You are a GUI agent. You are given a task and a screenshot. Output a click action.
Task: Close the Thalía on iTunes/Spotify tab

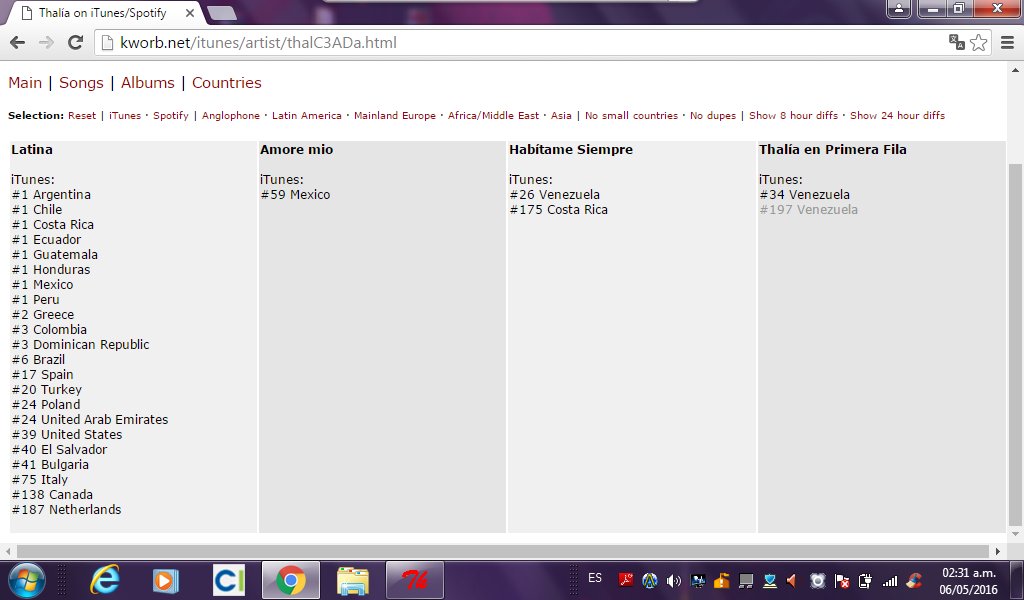190,13
